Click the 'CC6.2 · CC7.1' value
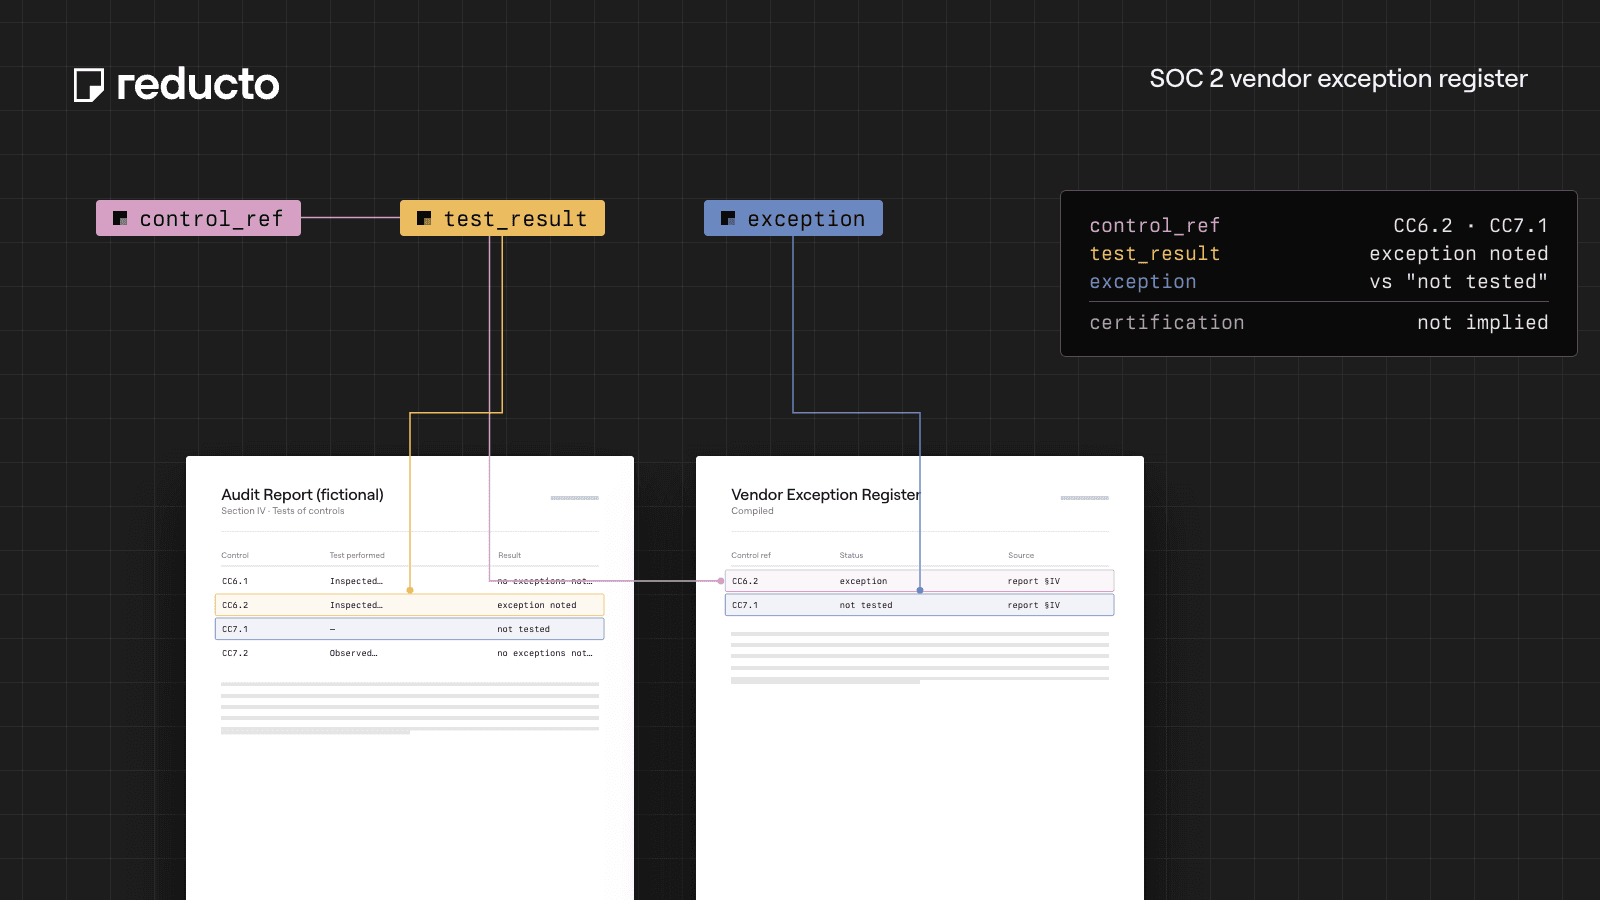 [1471, 226]
